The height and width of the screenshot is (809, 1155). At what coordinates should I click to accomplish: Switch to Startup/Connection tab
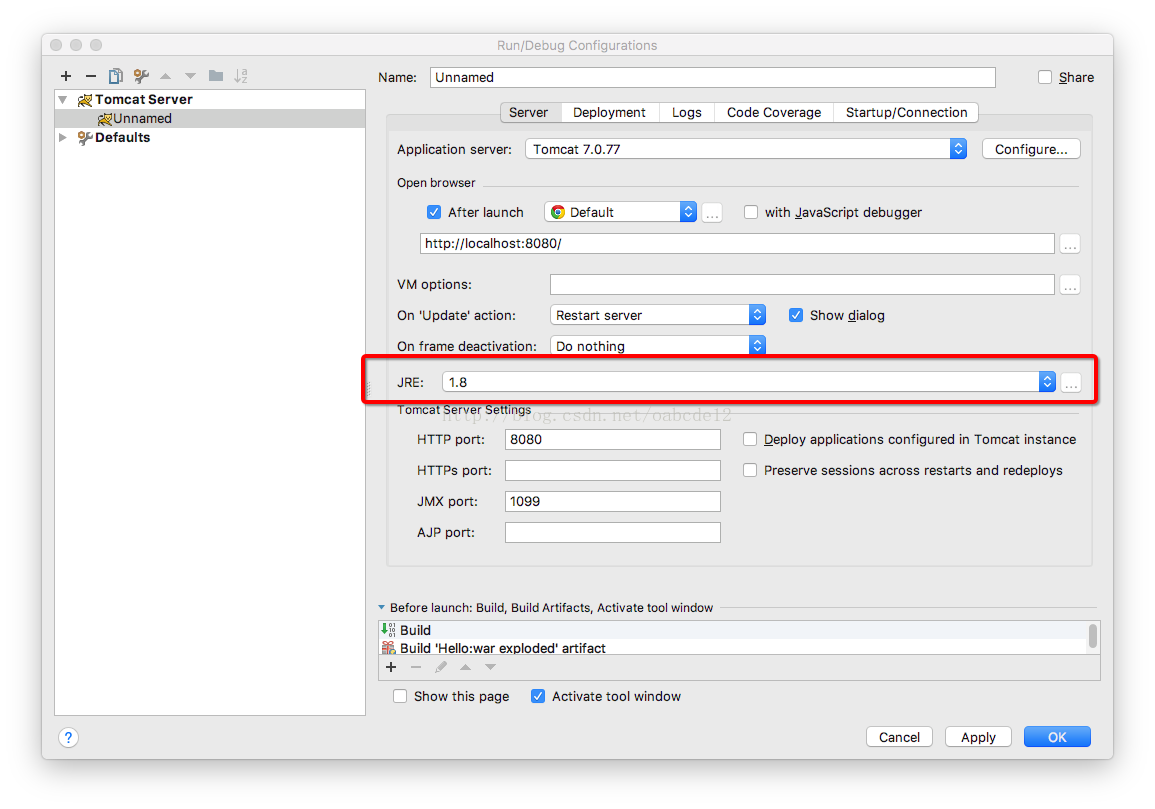coord(906,112)
